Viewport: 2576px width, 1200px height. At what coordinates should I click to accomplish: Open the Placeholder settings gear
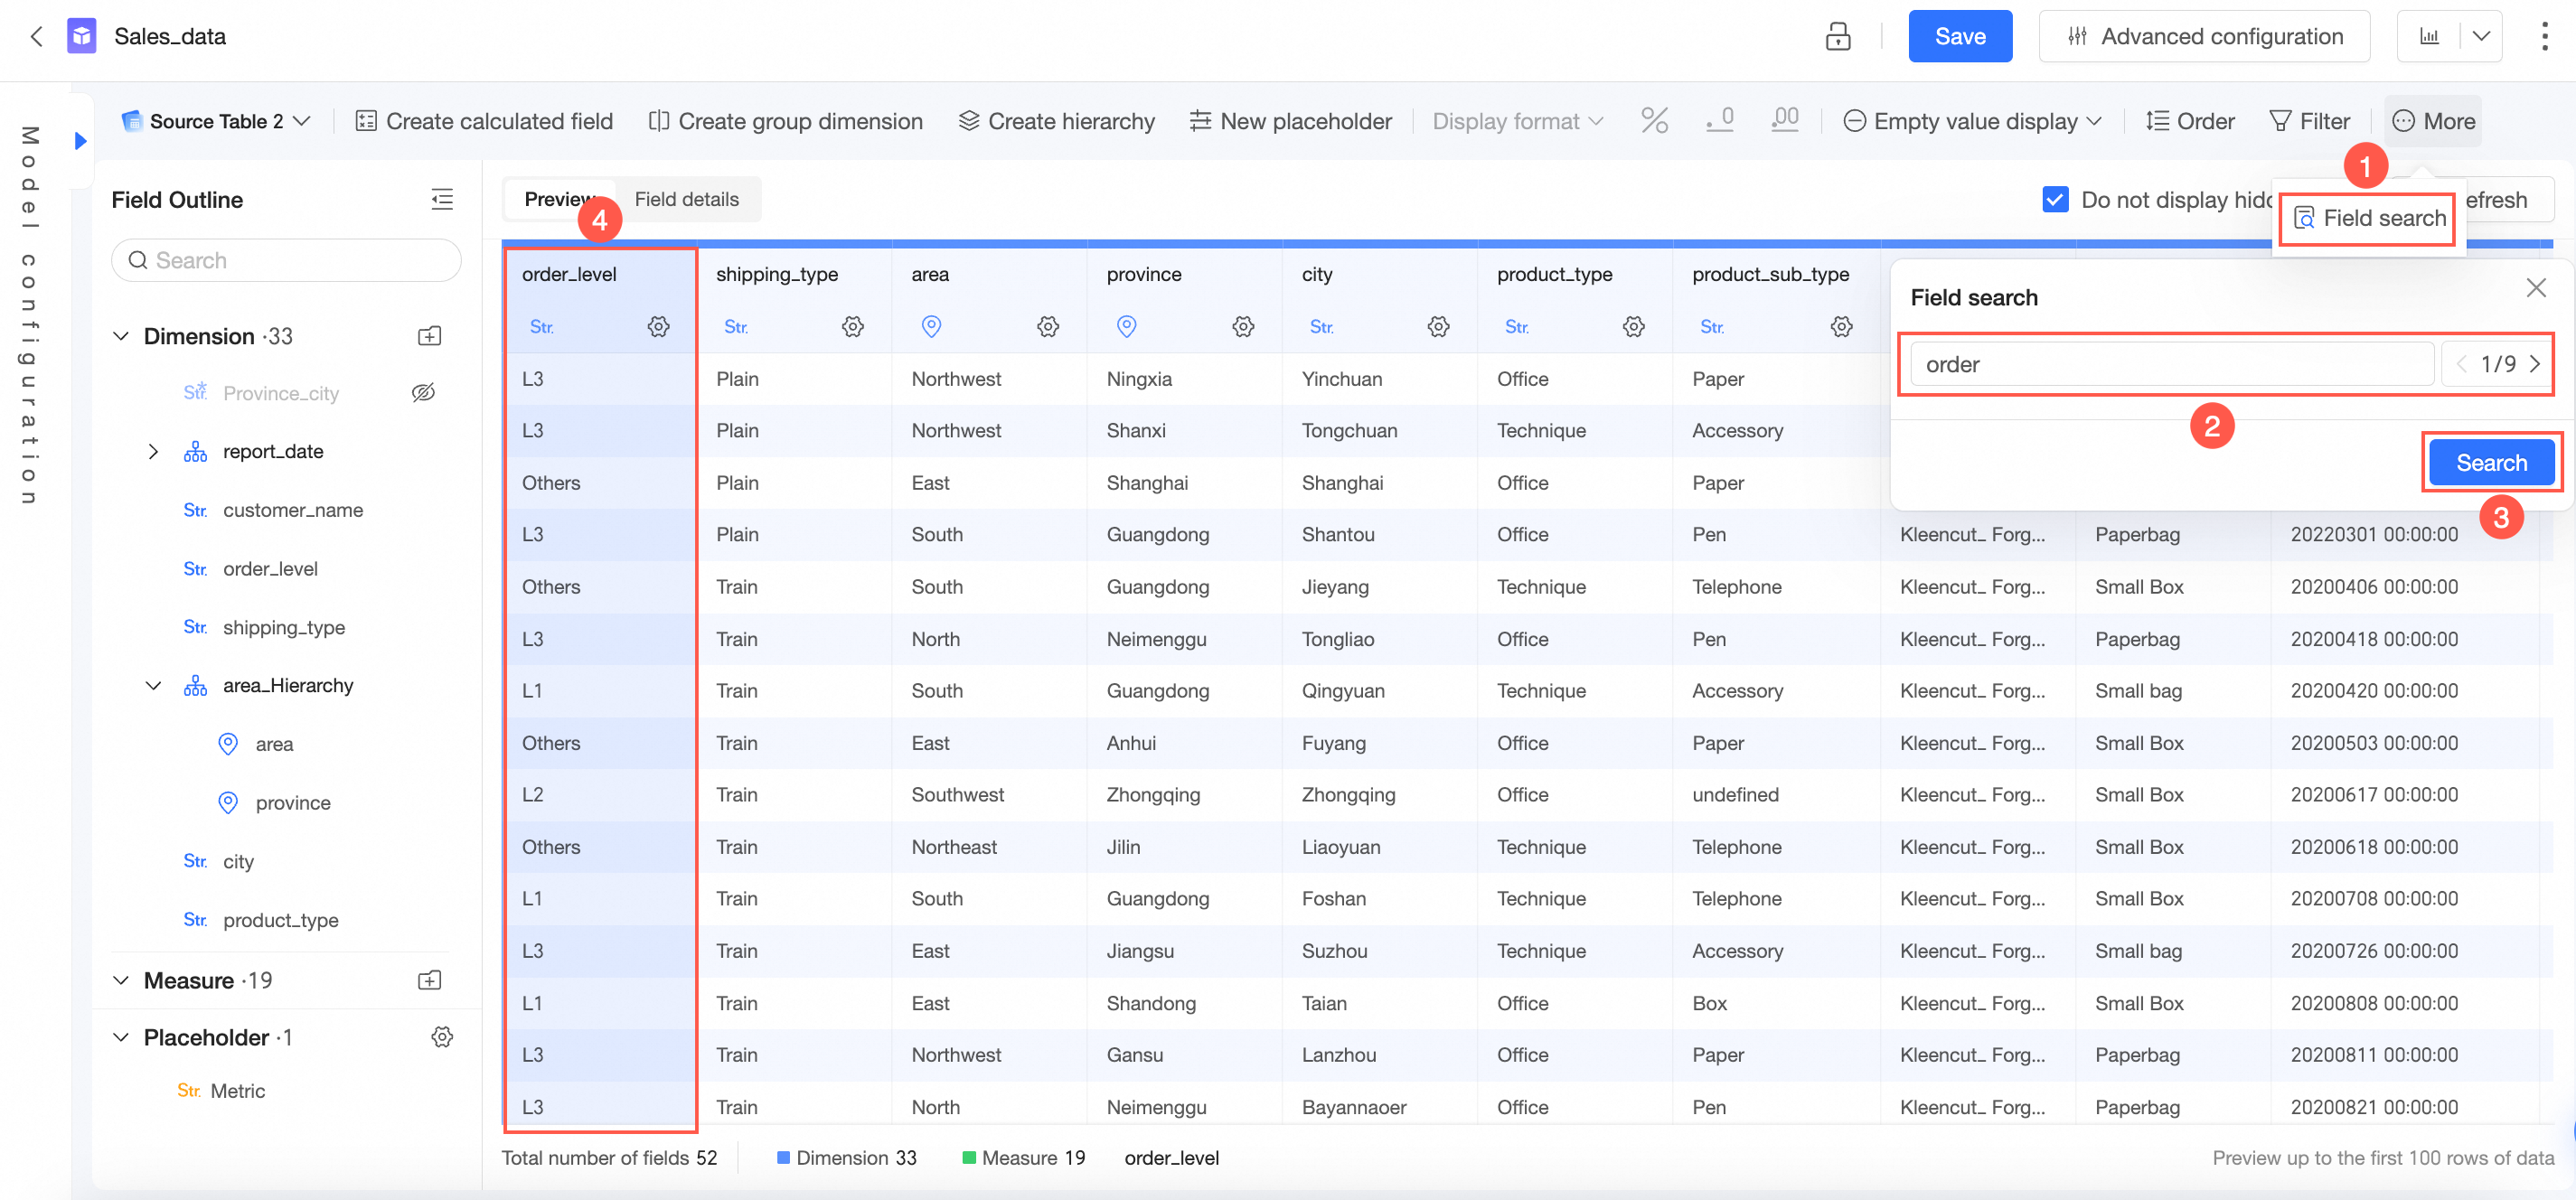(442, 1037)
